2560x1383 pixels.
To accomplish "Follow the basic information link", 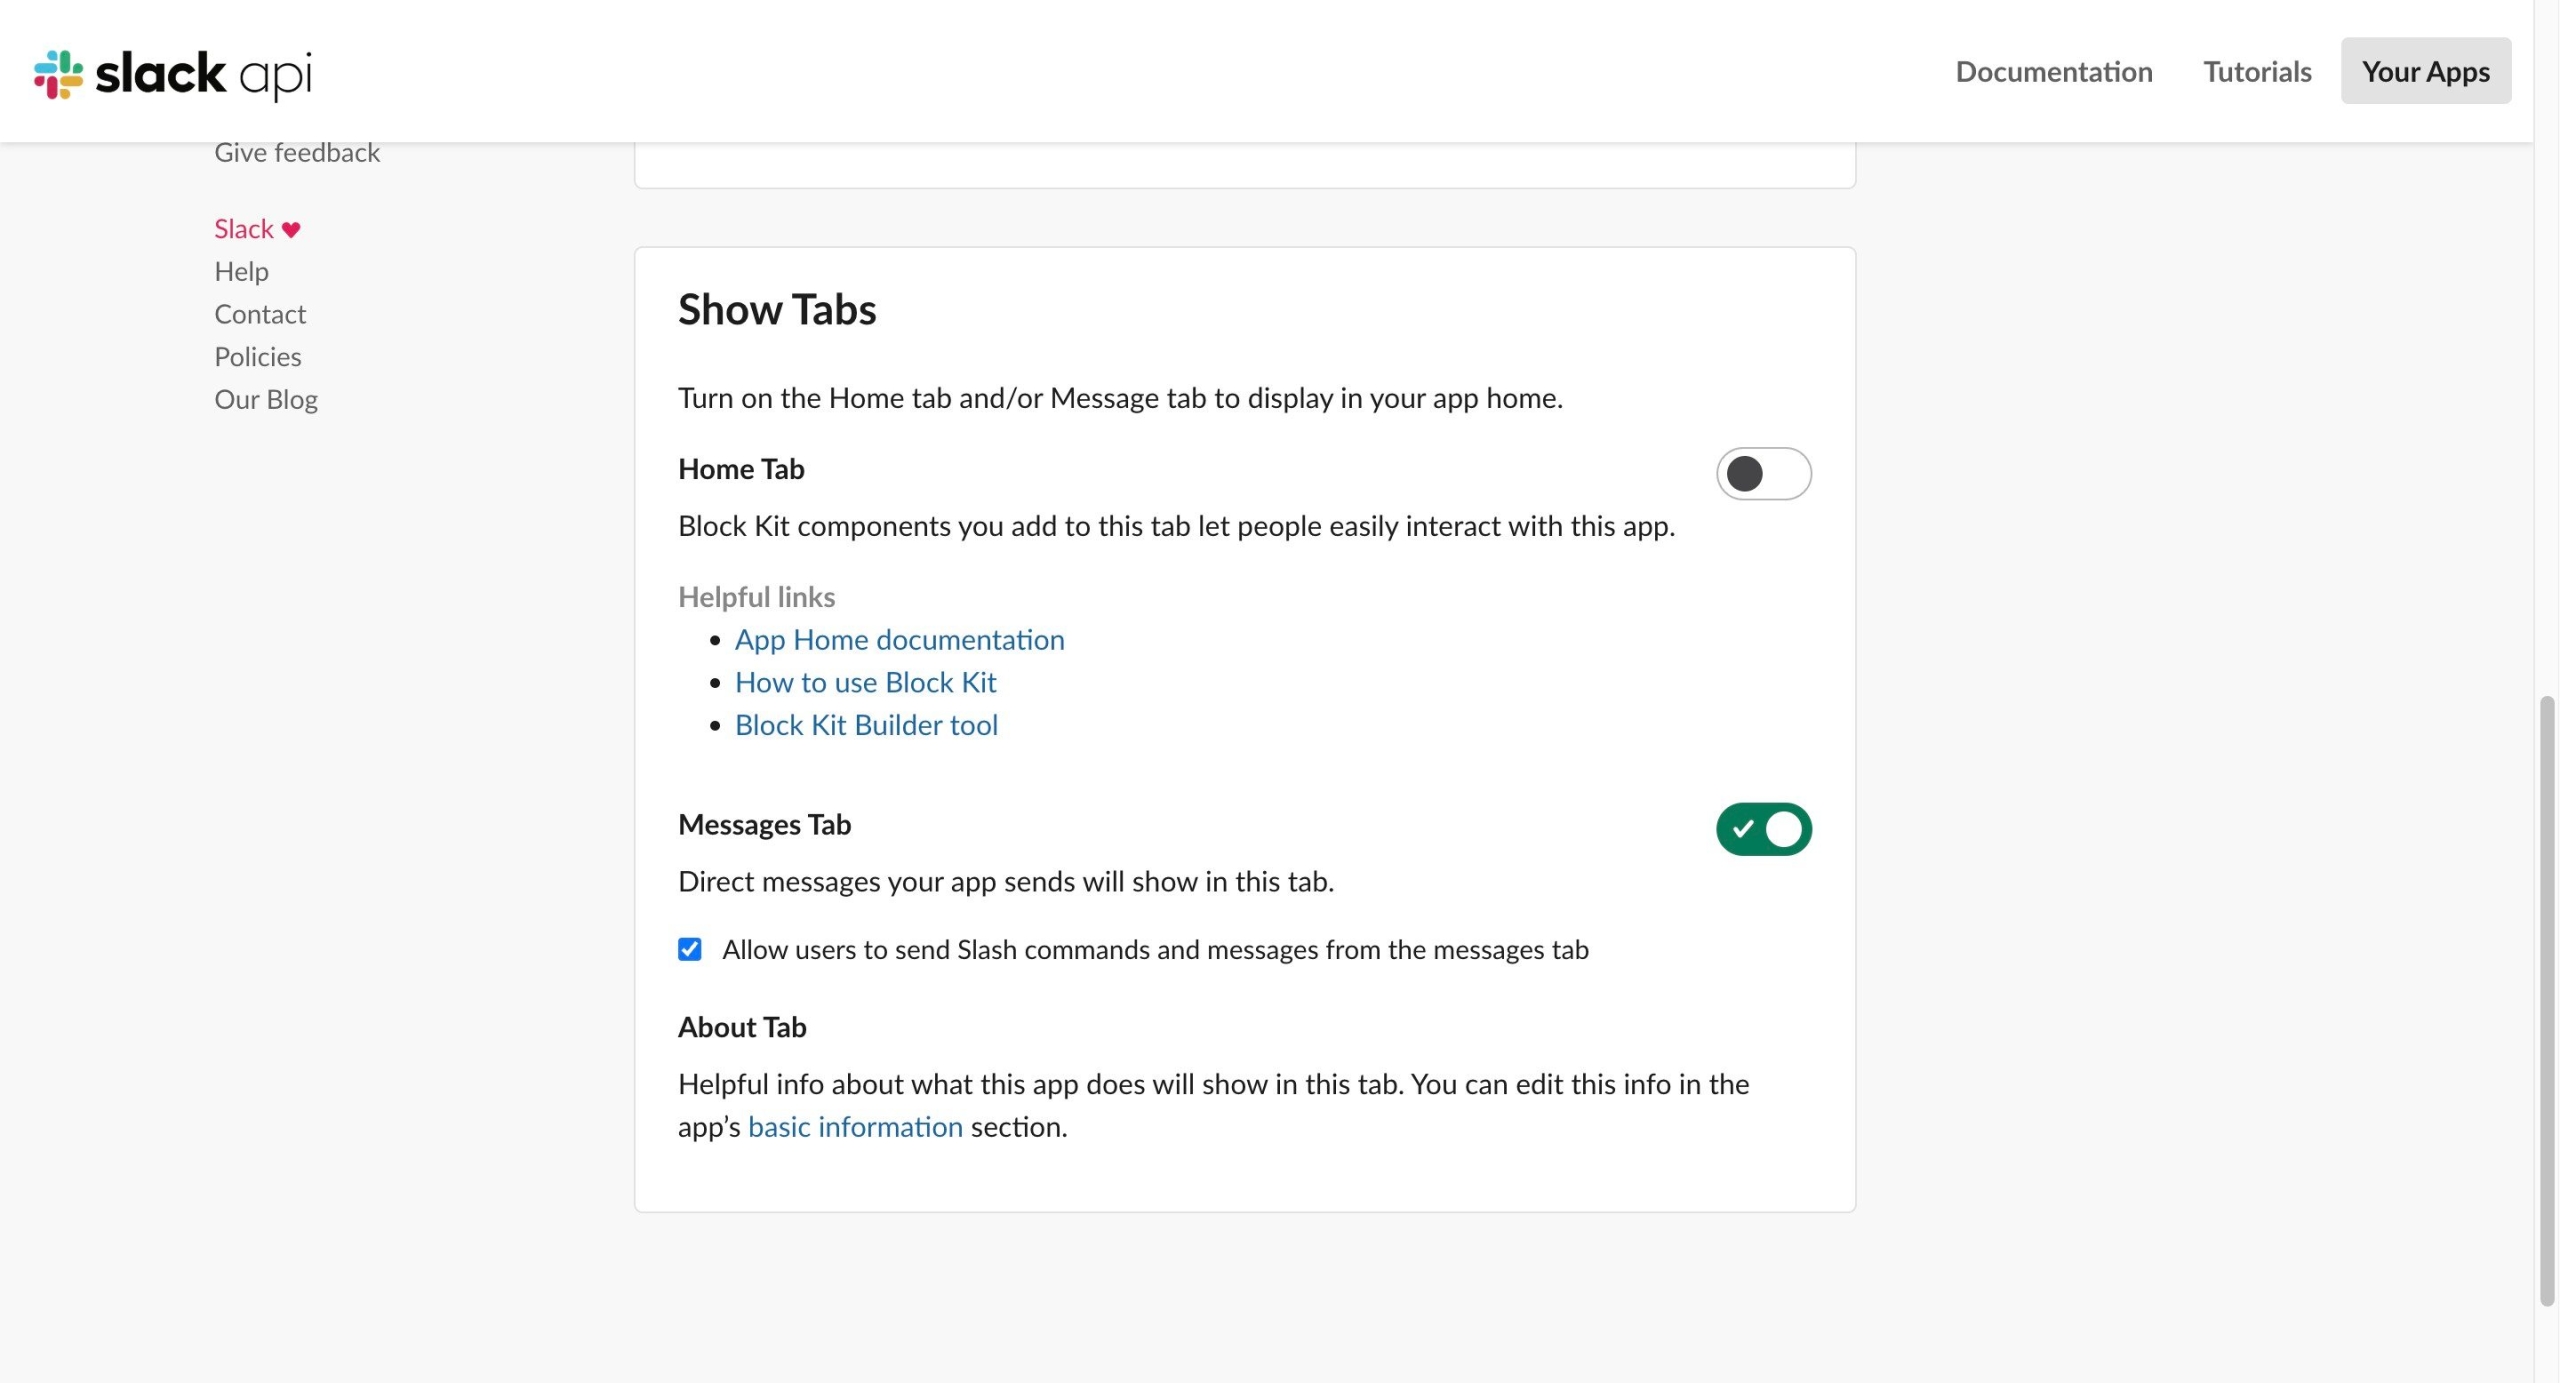I will [855, 1127].
